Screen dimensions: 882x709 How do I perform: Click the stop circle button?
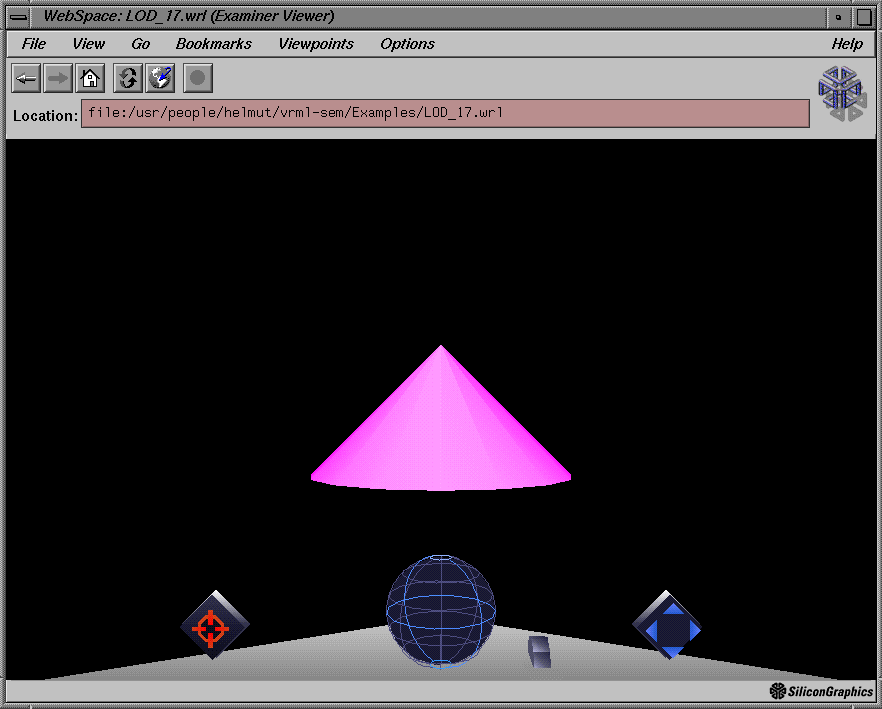198,78
